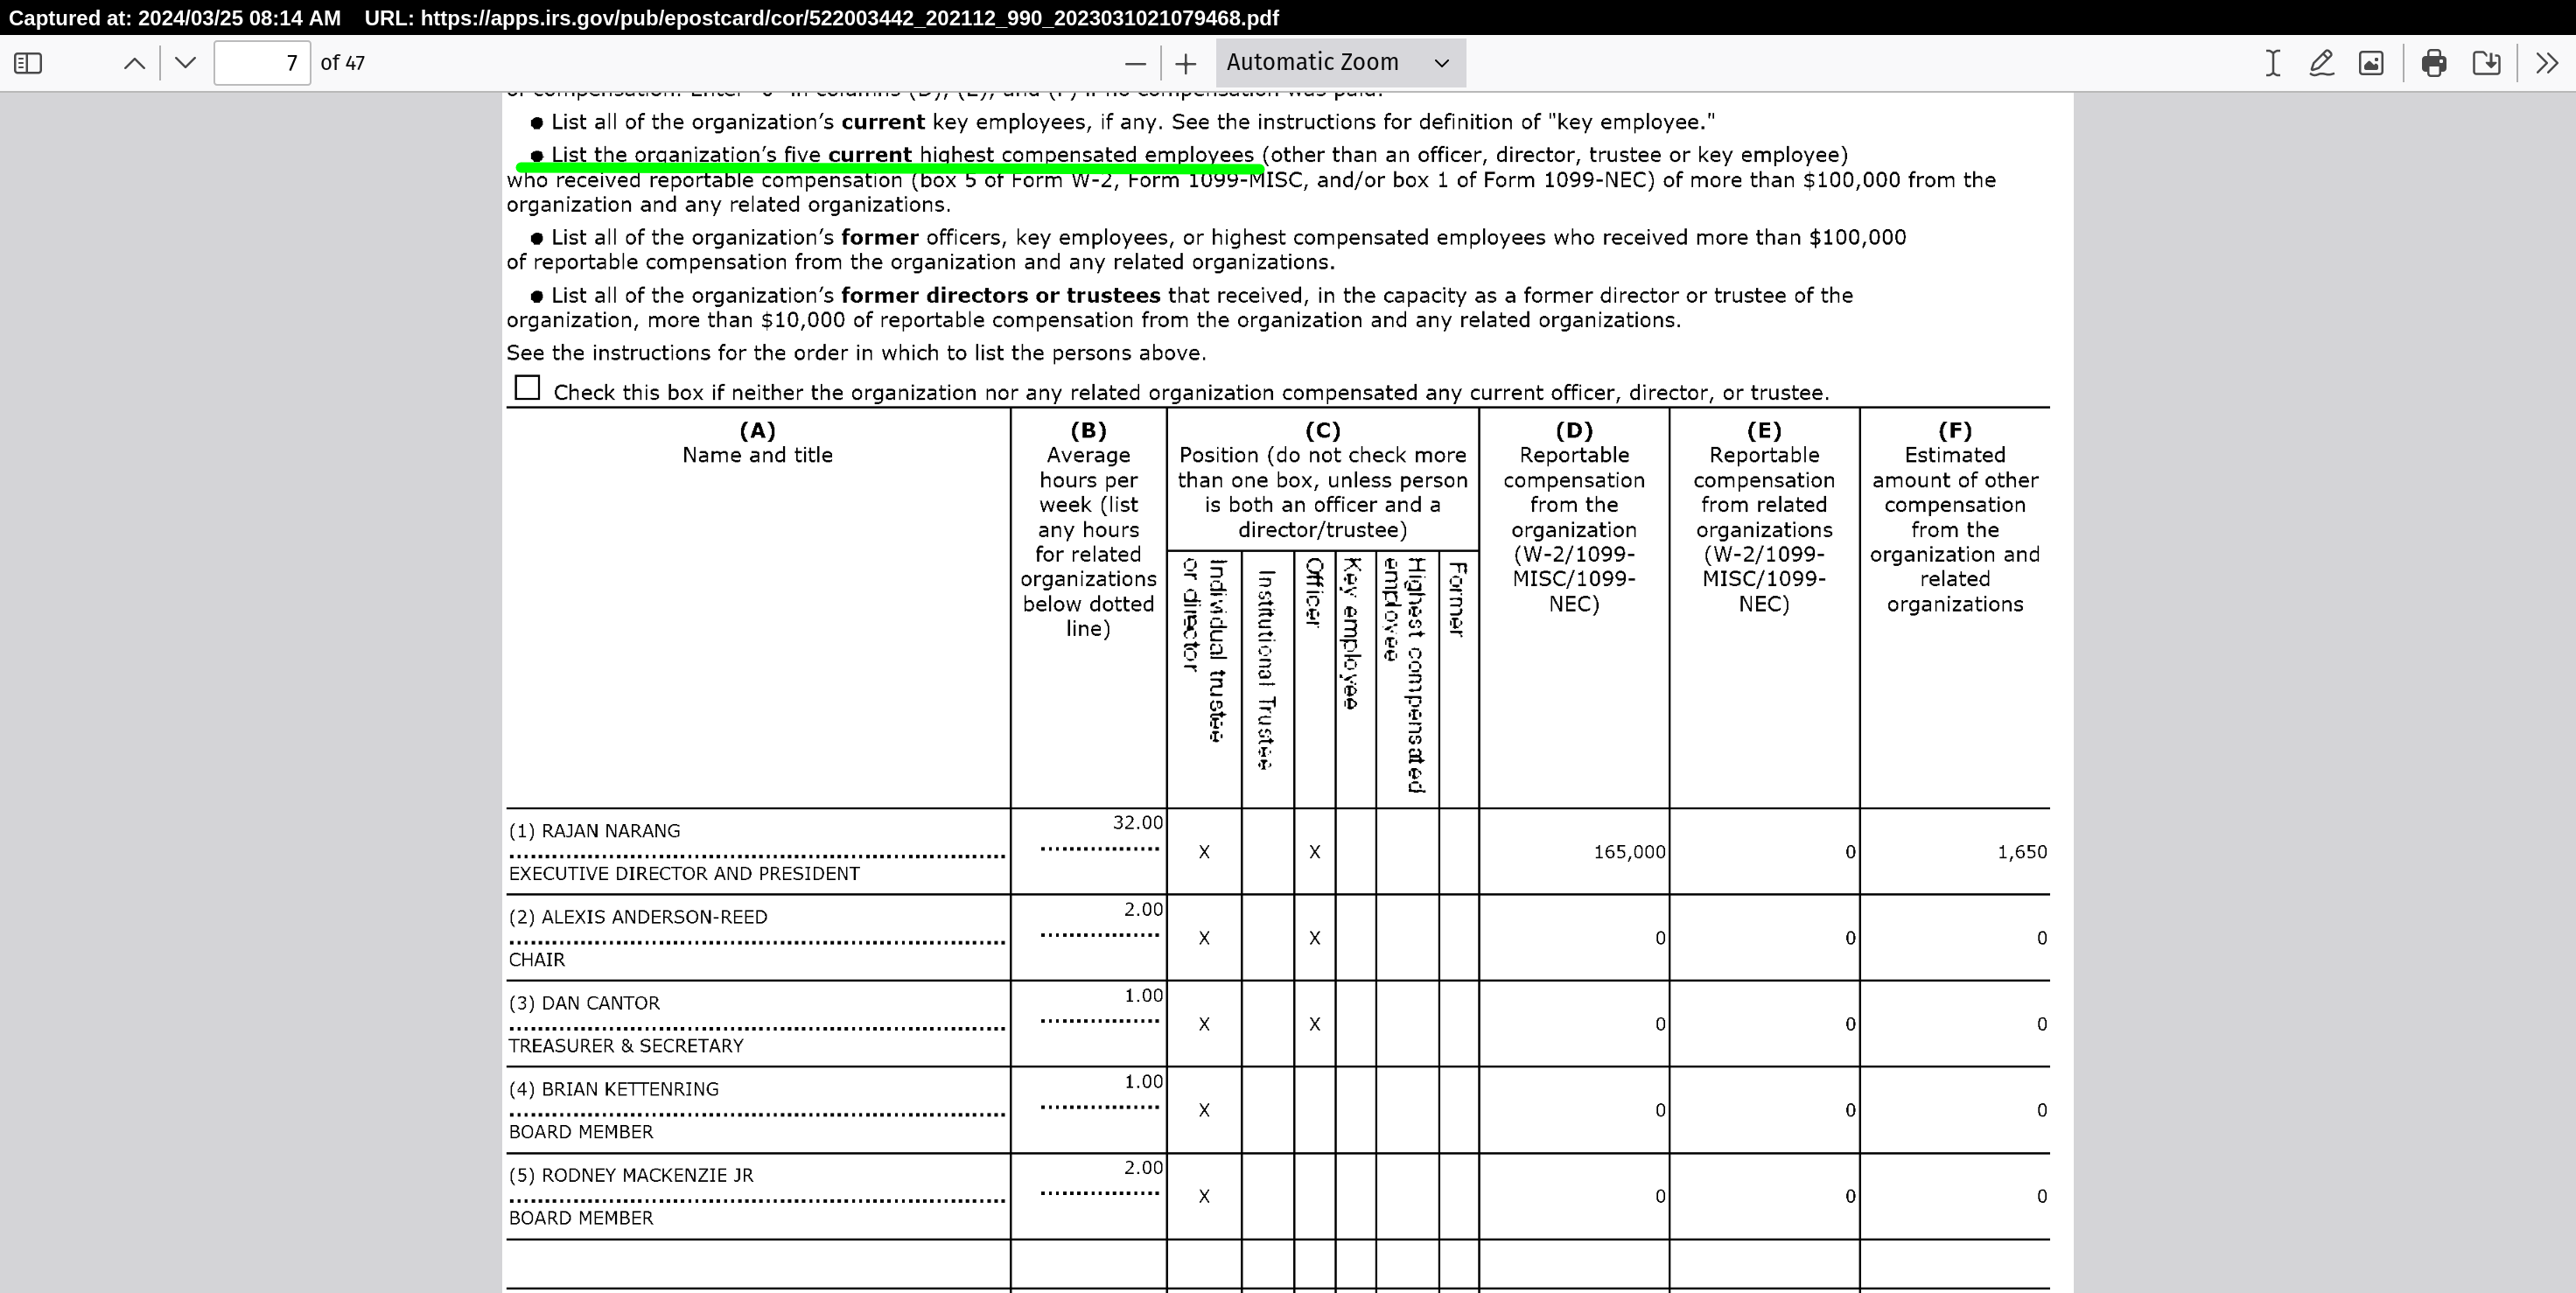Select the text annotation tool
2576x1293 pixels.
click(x=2272, y=63)
